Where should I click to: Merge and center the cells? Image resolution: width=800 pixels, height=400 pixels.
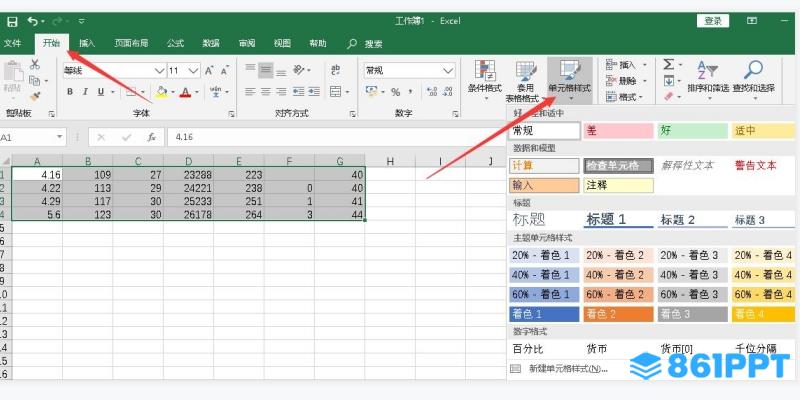click(336, 92)
